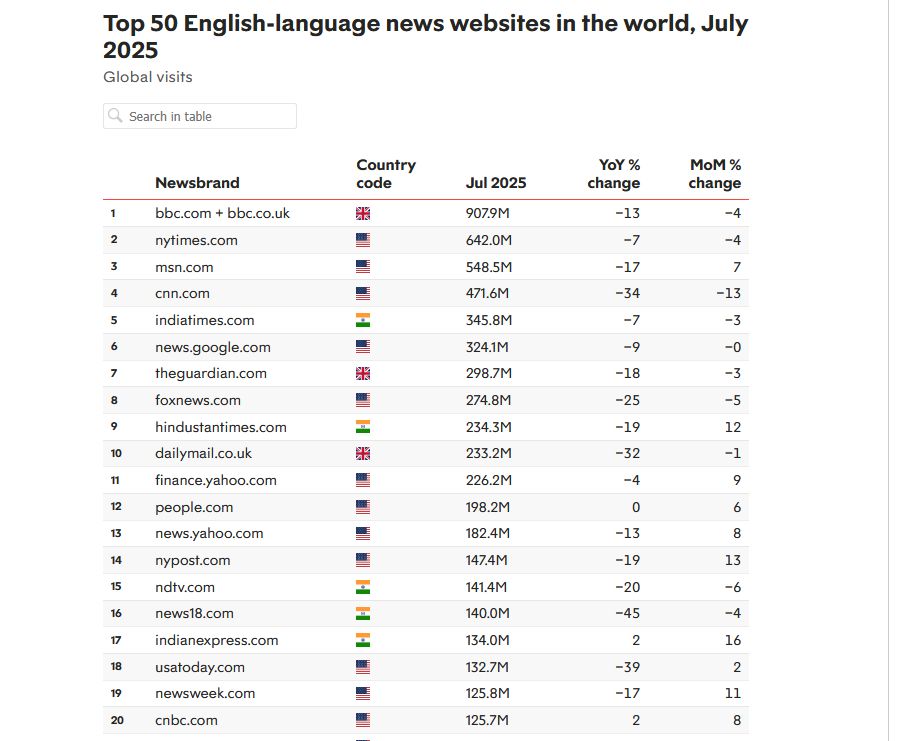The height and width of the screenshot is (741, 924).
Task: Click US flag in nypost.com row
Action: pyautogui.click(x=363, y=560)
